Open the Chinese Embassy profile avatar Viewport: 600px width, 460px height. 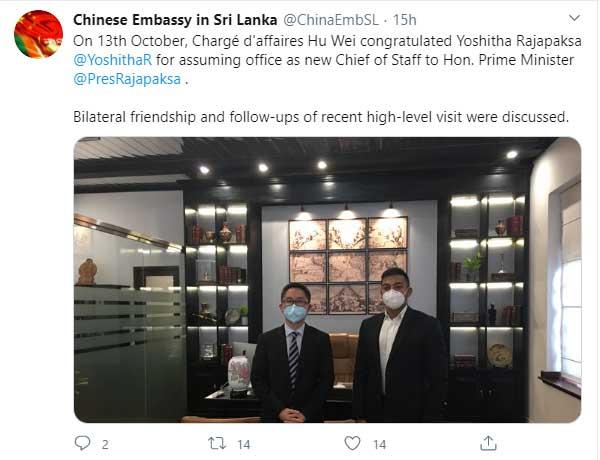click(x=38, y=34)
